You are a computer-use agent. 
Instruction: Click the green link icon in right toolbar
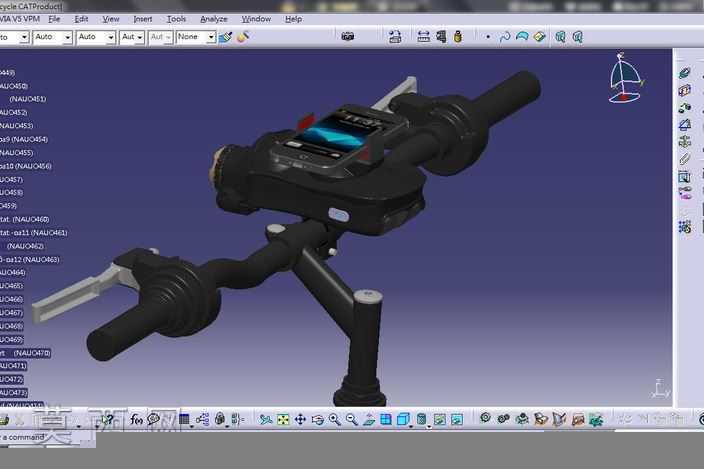[x=685, y=73]
